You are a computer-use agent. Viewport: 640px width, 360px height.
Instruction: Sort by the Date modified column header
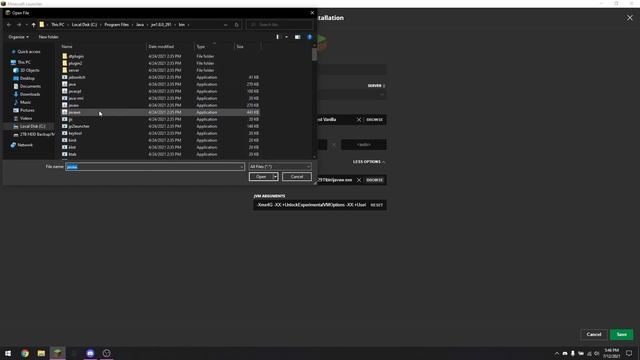coord(161,47)
